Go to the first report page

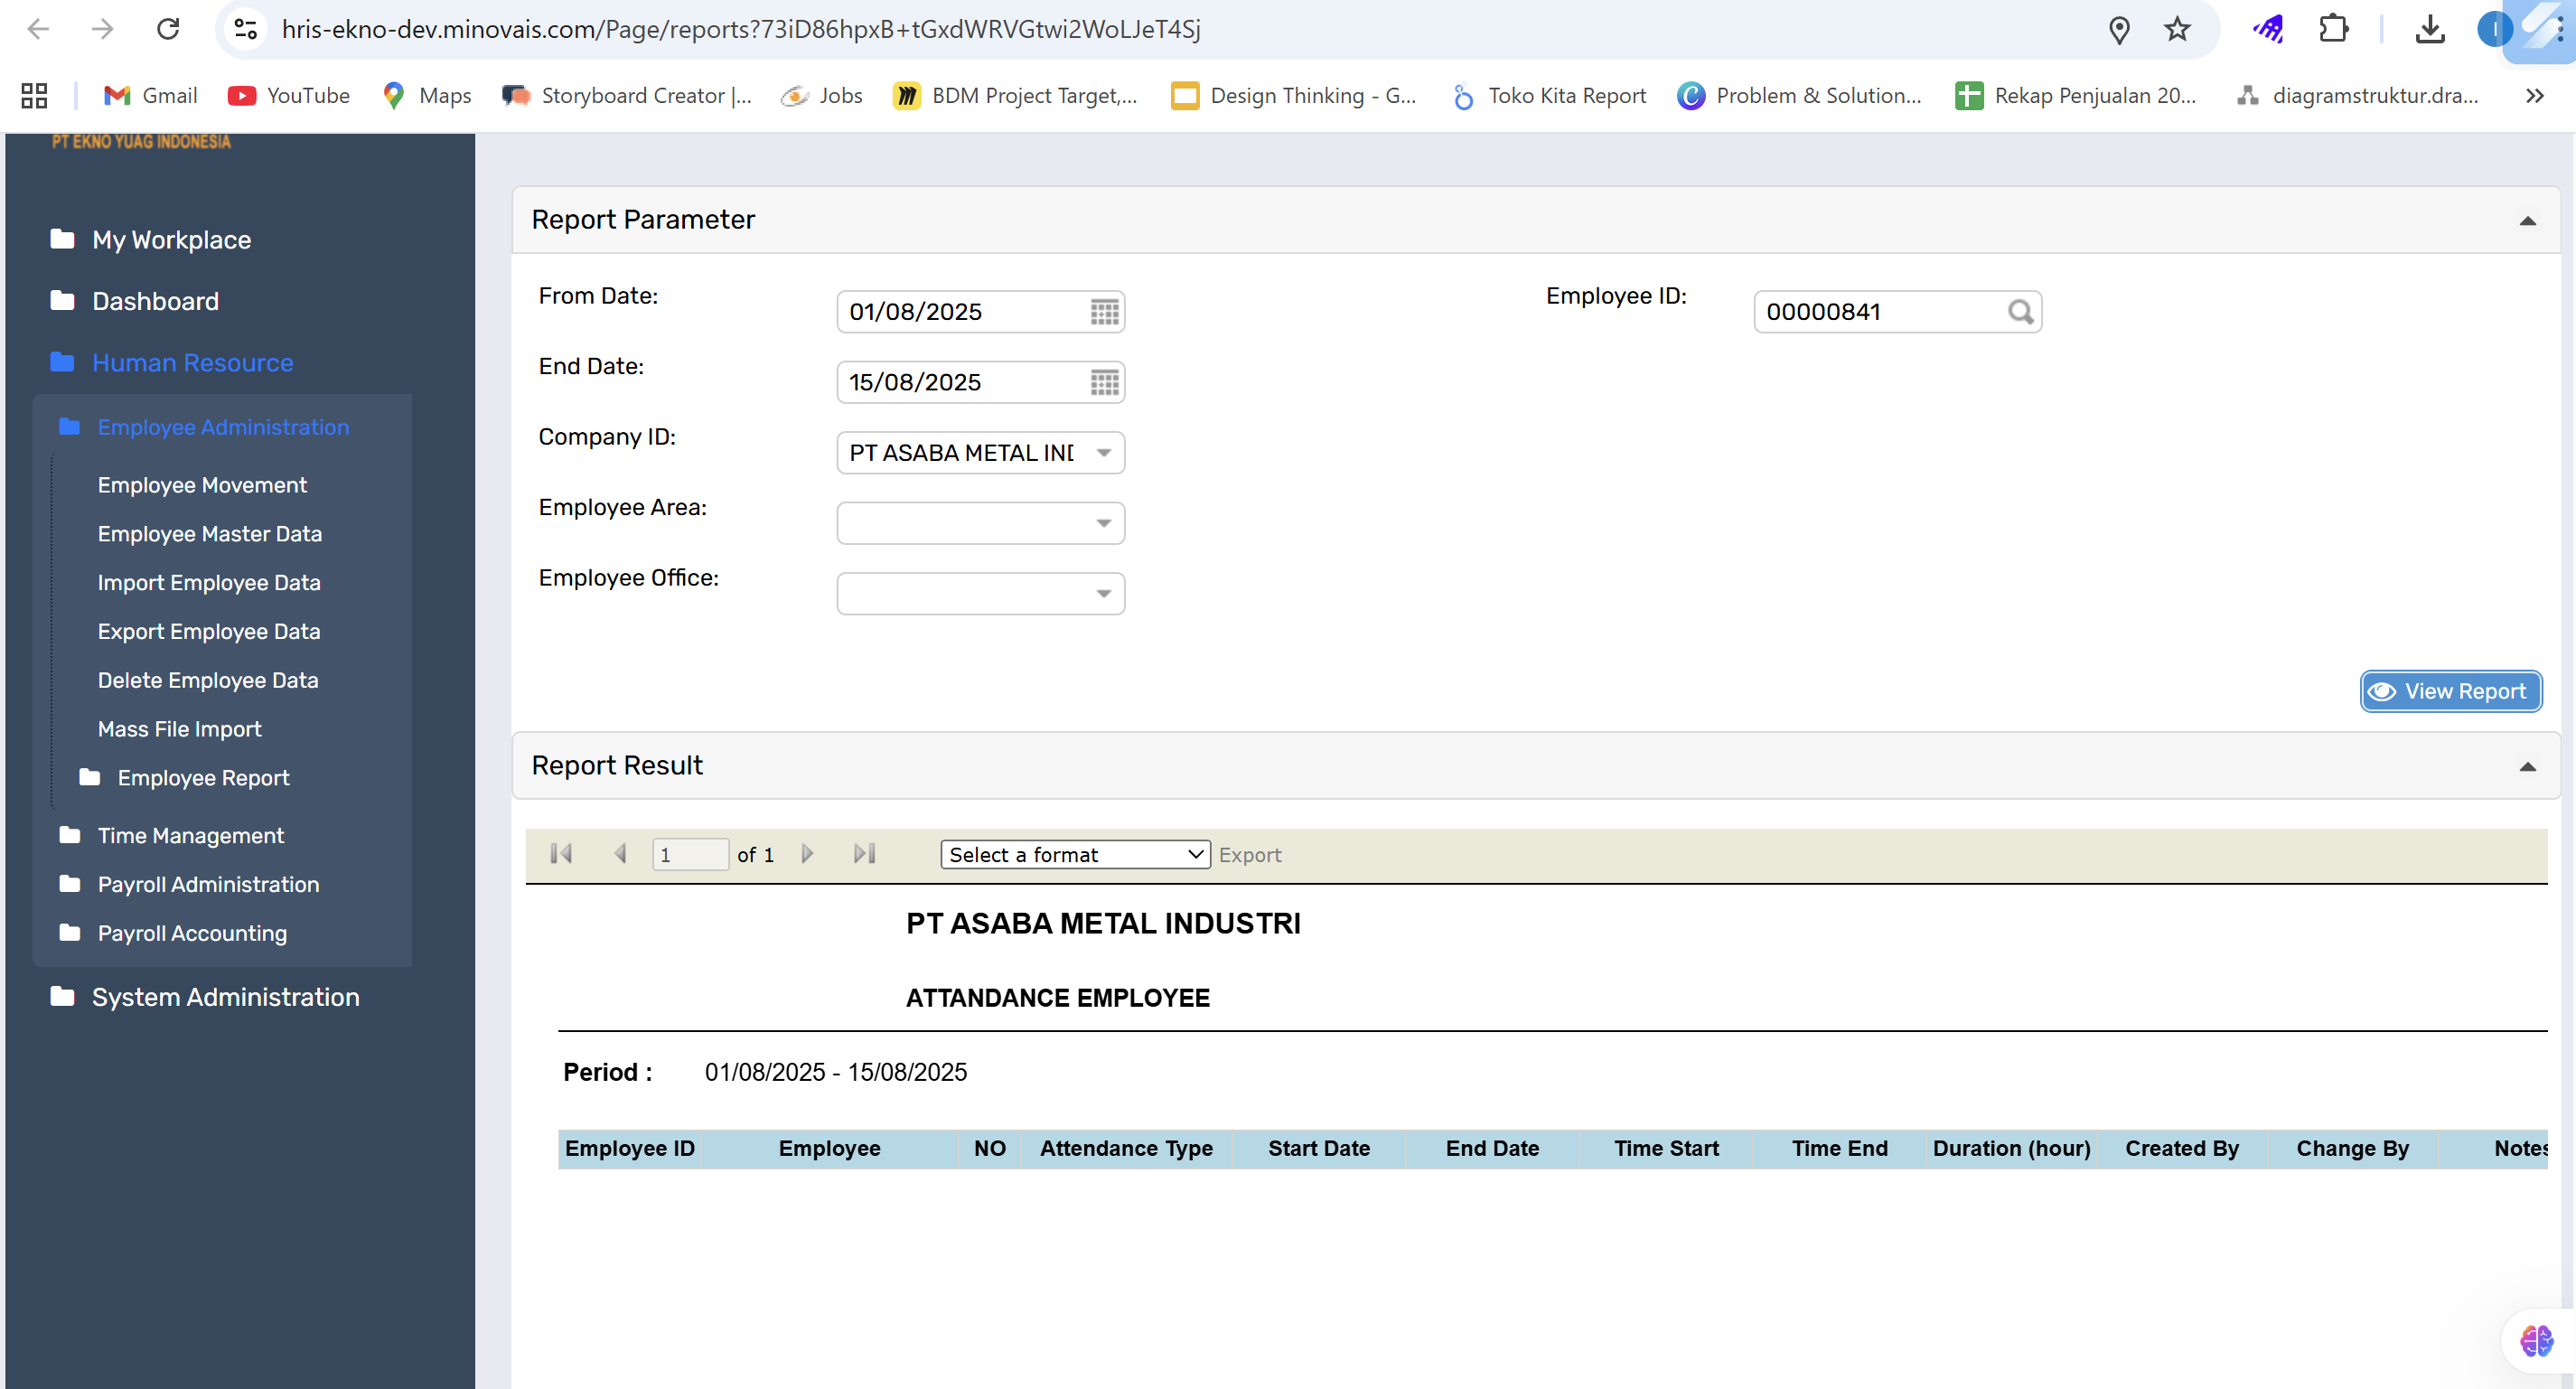[x=561, y=854]
